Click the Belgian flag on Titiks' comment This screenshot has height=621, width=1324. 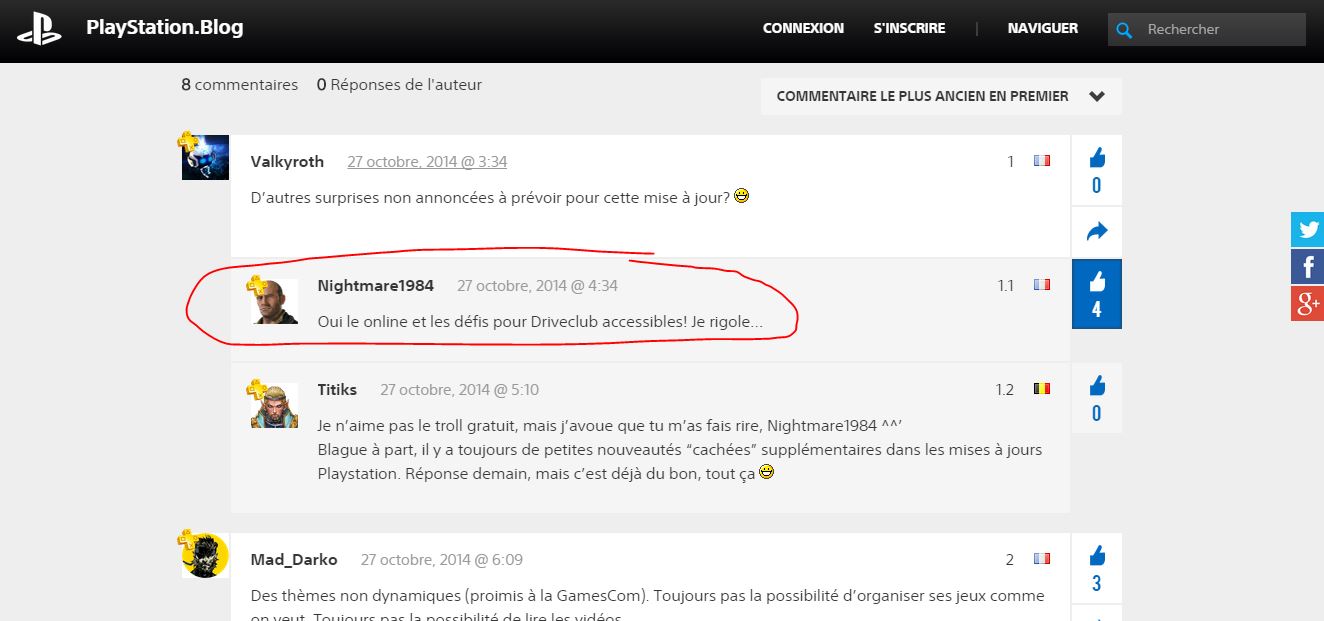coord(1042,389)
